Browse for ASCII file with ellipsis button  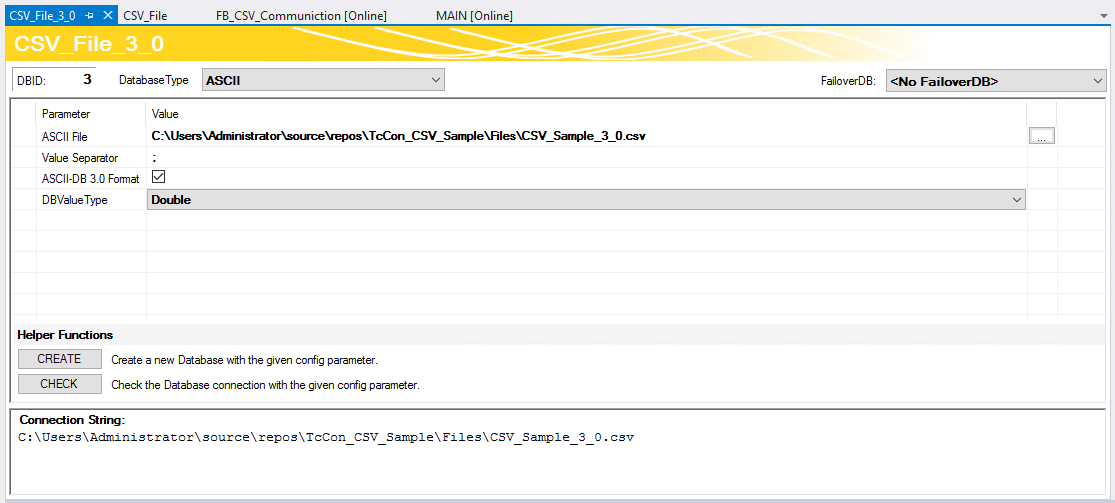coord(1042,136)
